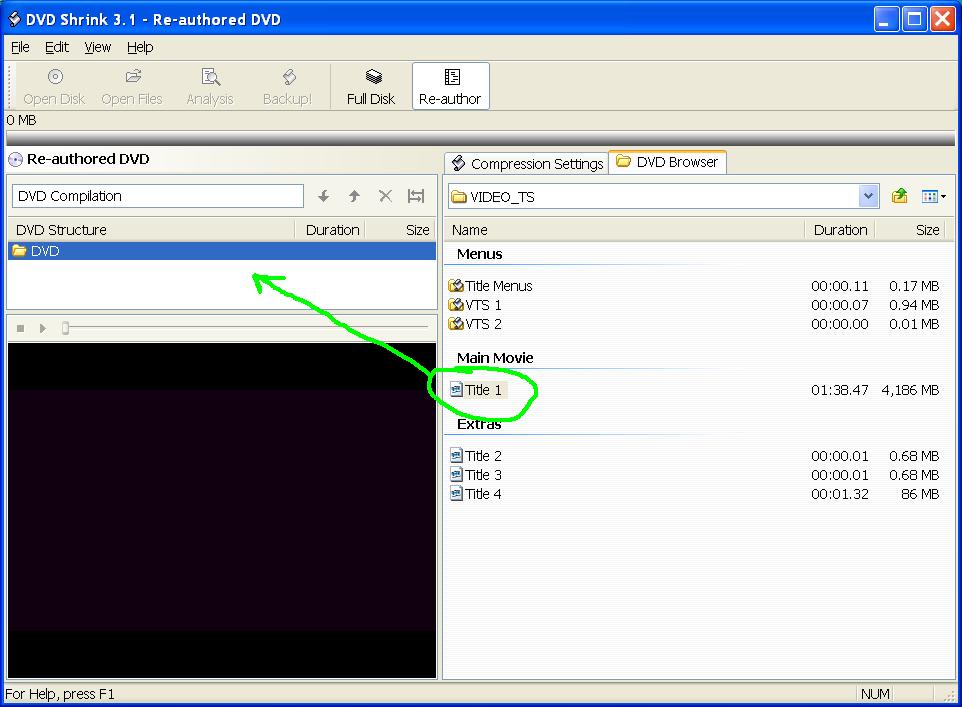962x707 pixels.
Task: Click the DVD Shrink title bar icon
Action: coord(14,20)
